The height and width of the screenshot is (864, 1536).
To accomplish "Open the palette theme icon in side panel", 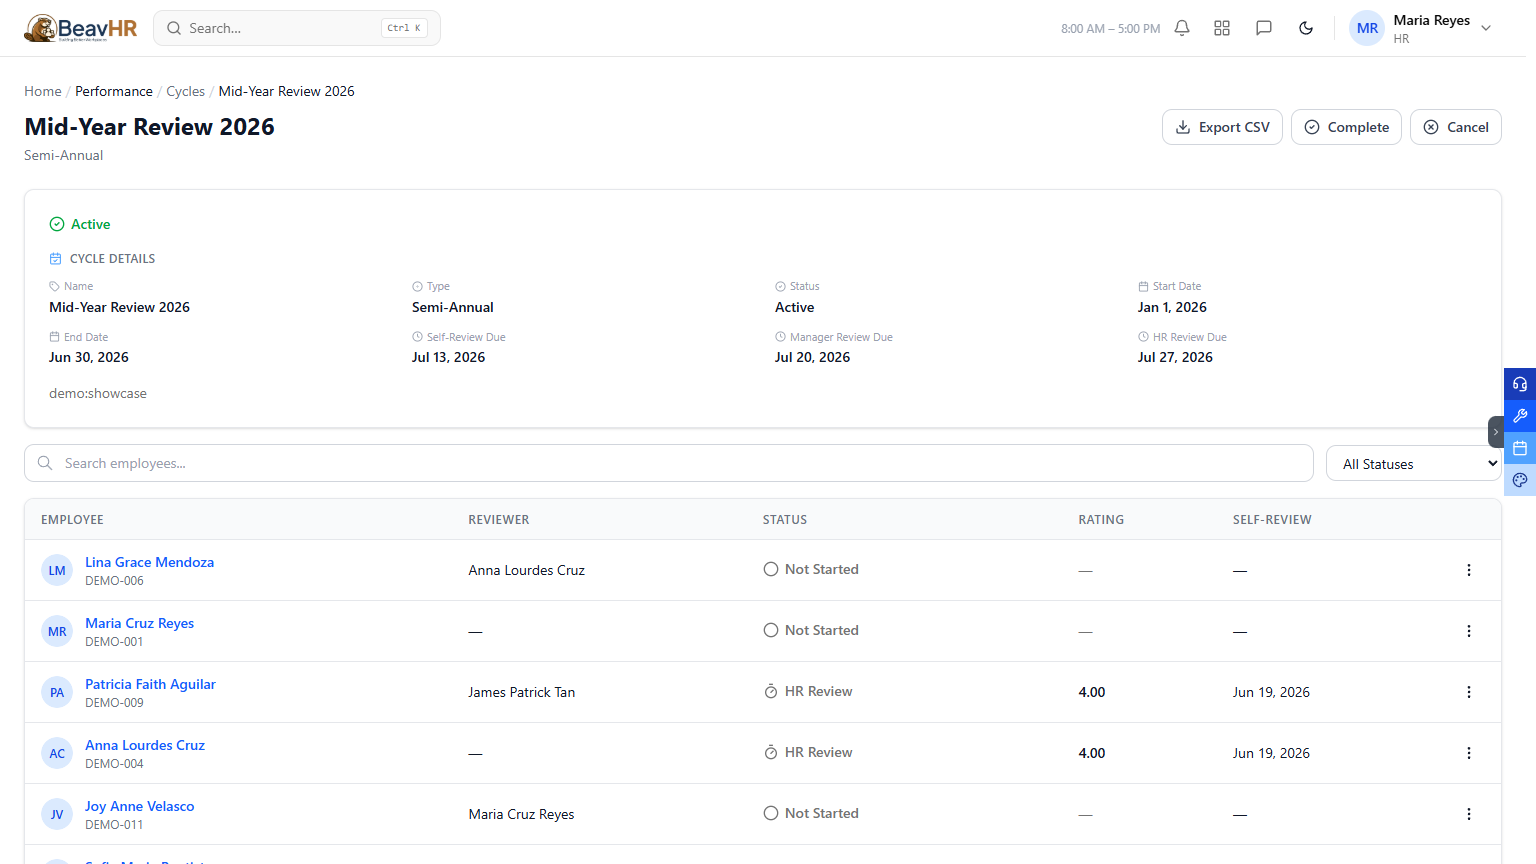I will 1520,480.
